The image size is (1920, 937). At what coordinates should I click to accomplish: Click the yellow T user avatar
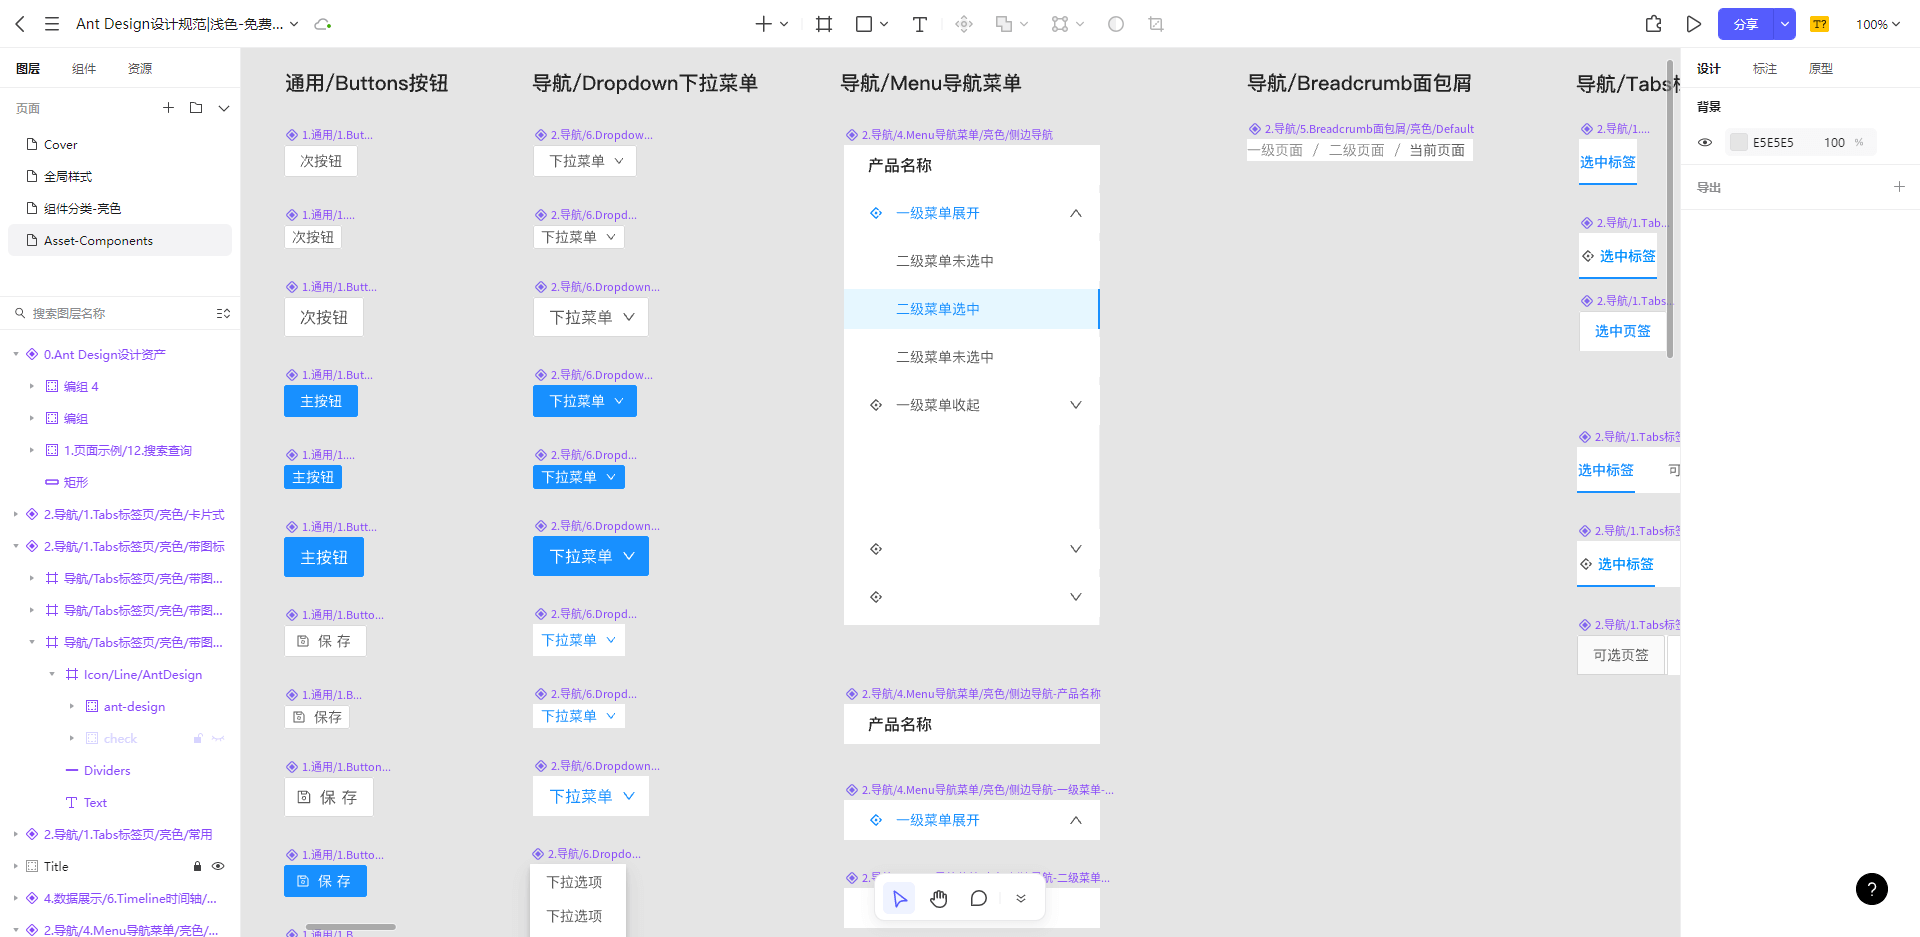(1819, 24)
